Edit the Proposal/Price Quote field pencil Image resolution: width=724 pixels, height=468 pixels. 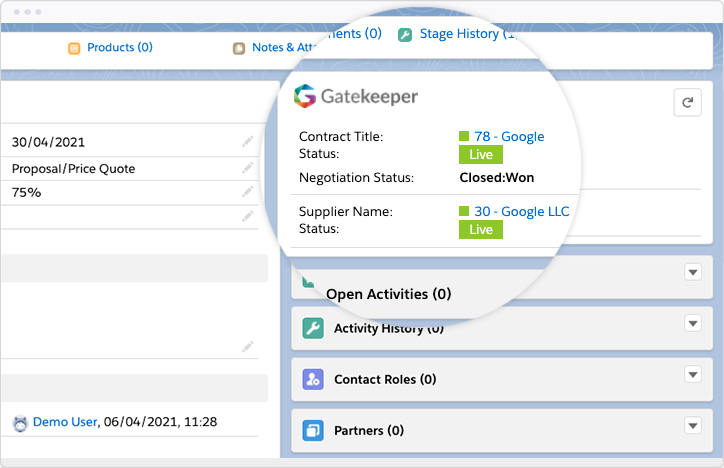tap(248, 168)
